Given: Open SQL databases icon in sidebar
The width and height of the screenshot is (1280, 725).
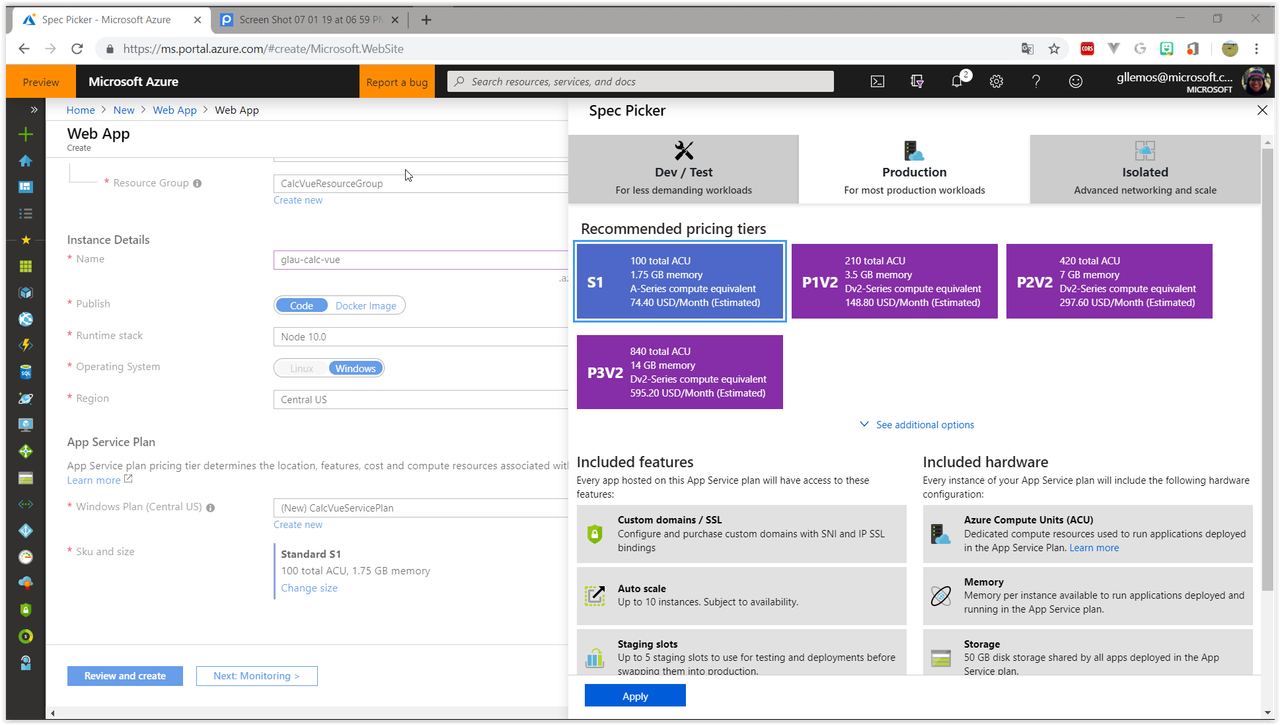Looking at the screenshot, I should (x=26, y=372).
